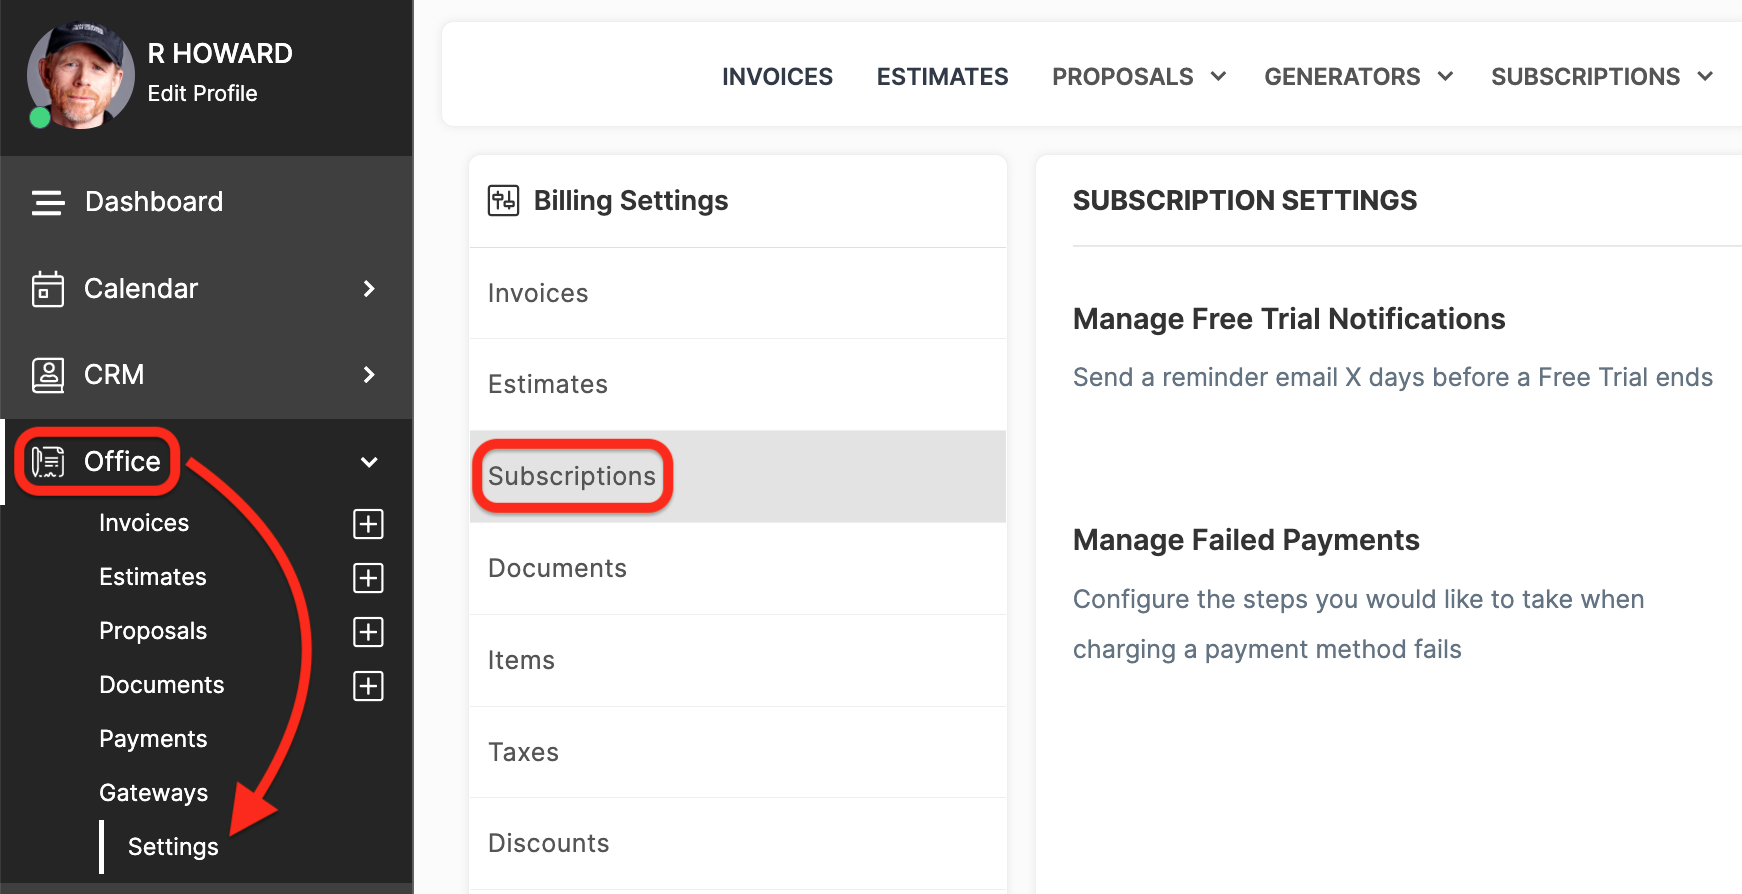The width and height of the screenshot is (1742, 894).
Task: Select Subscriptions in Billing Settings
Action: [x=738, y=477]
